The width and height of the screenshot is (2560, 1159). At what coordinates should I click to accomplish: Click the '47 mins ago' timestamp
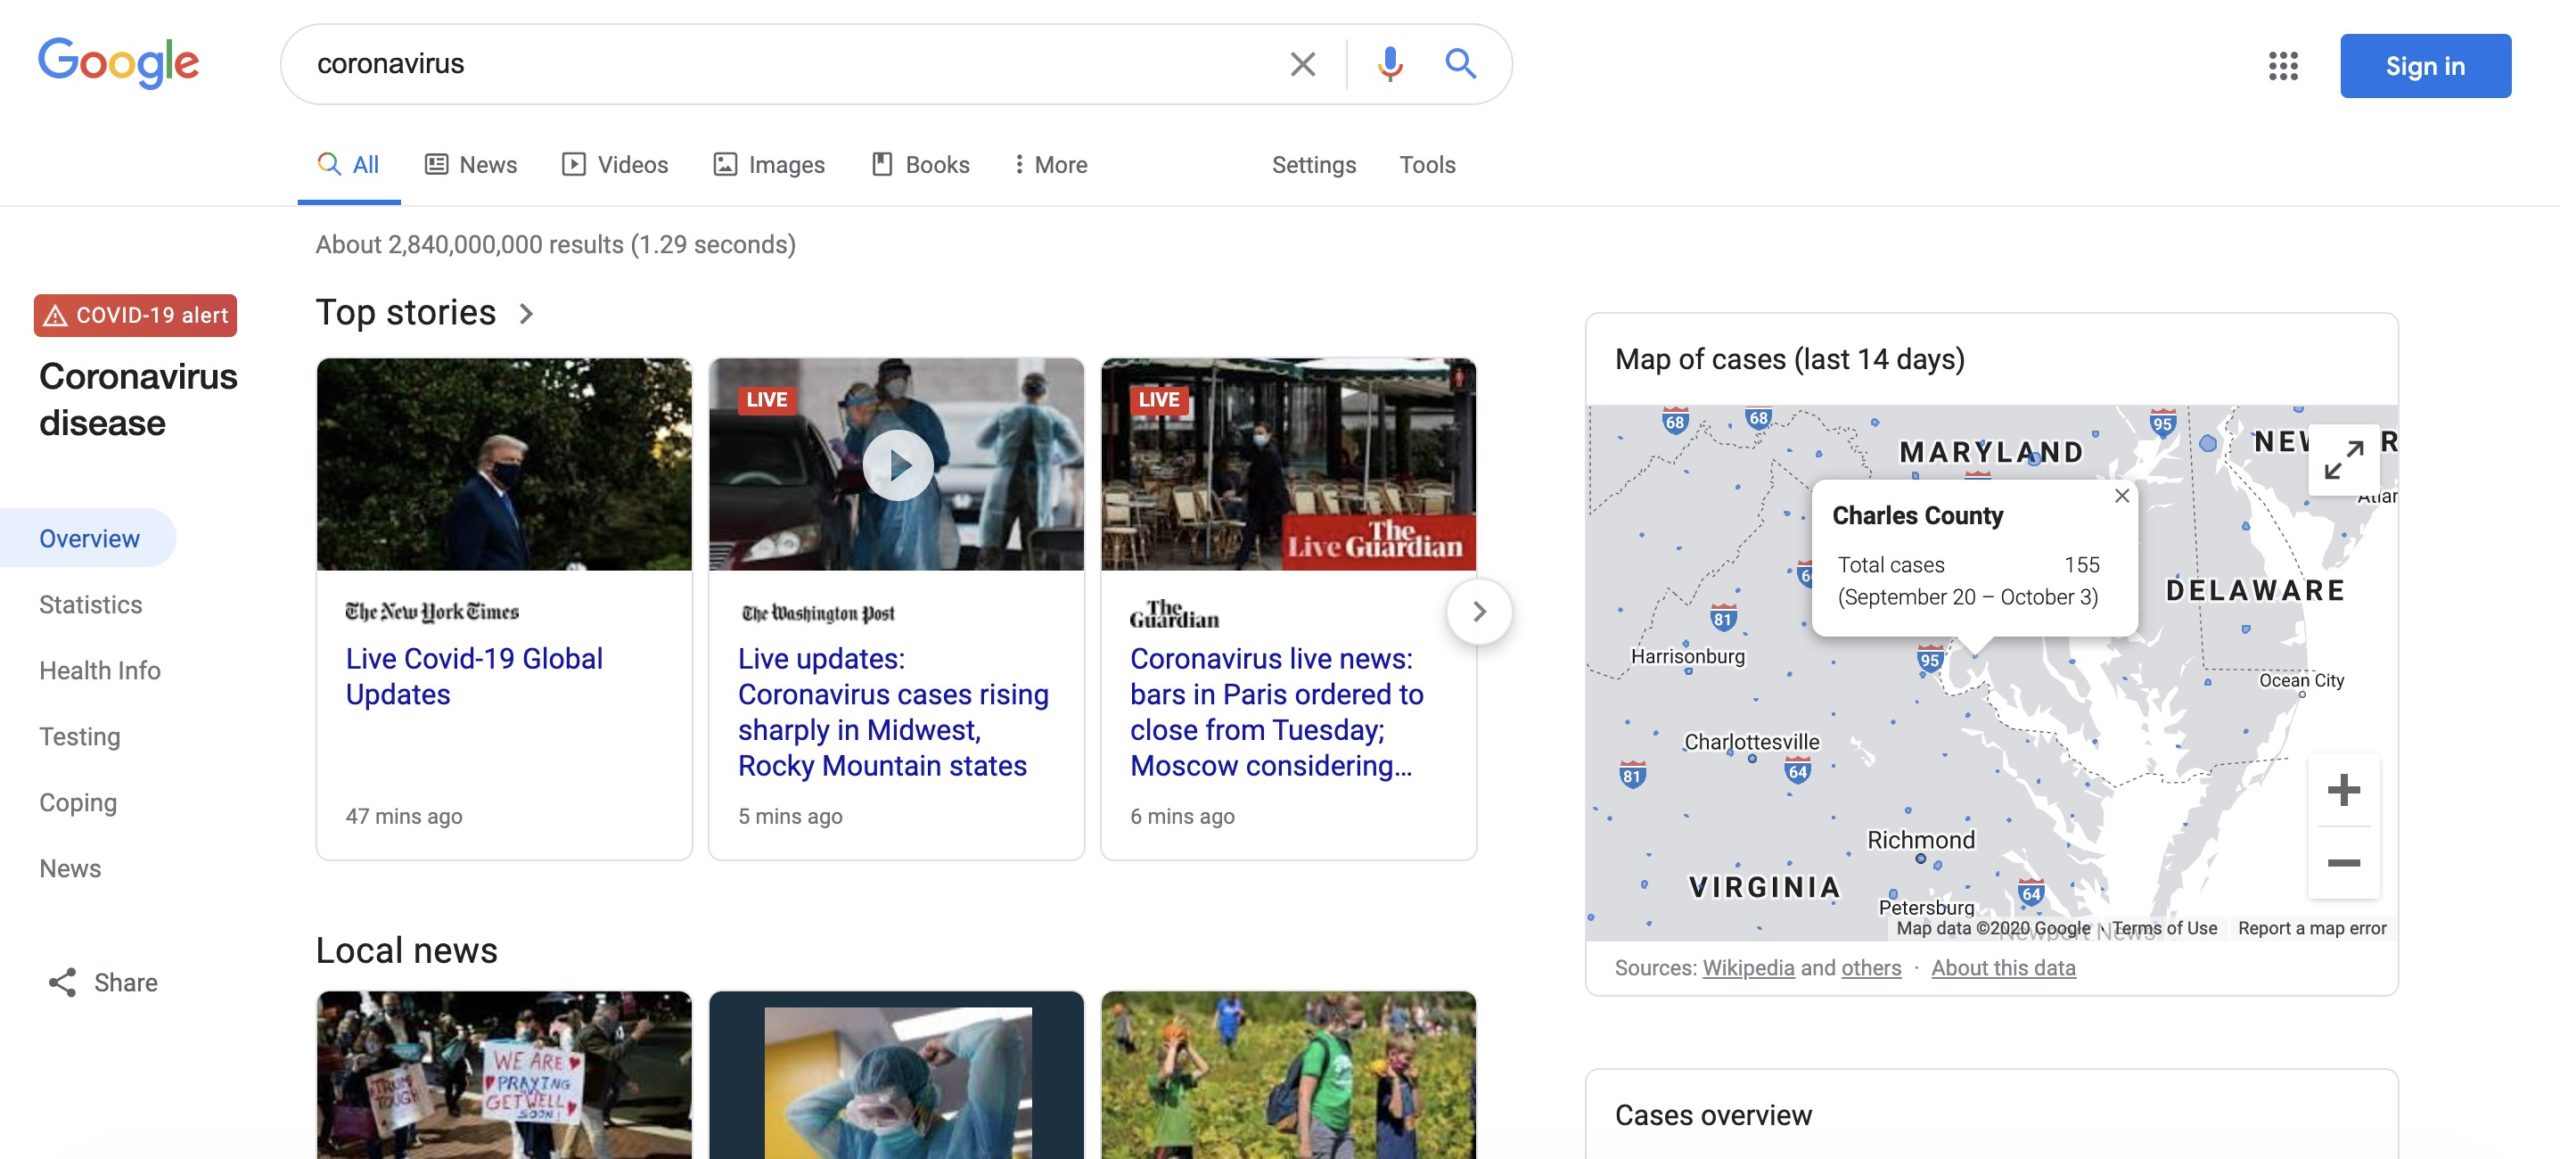pos(404,816)
